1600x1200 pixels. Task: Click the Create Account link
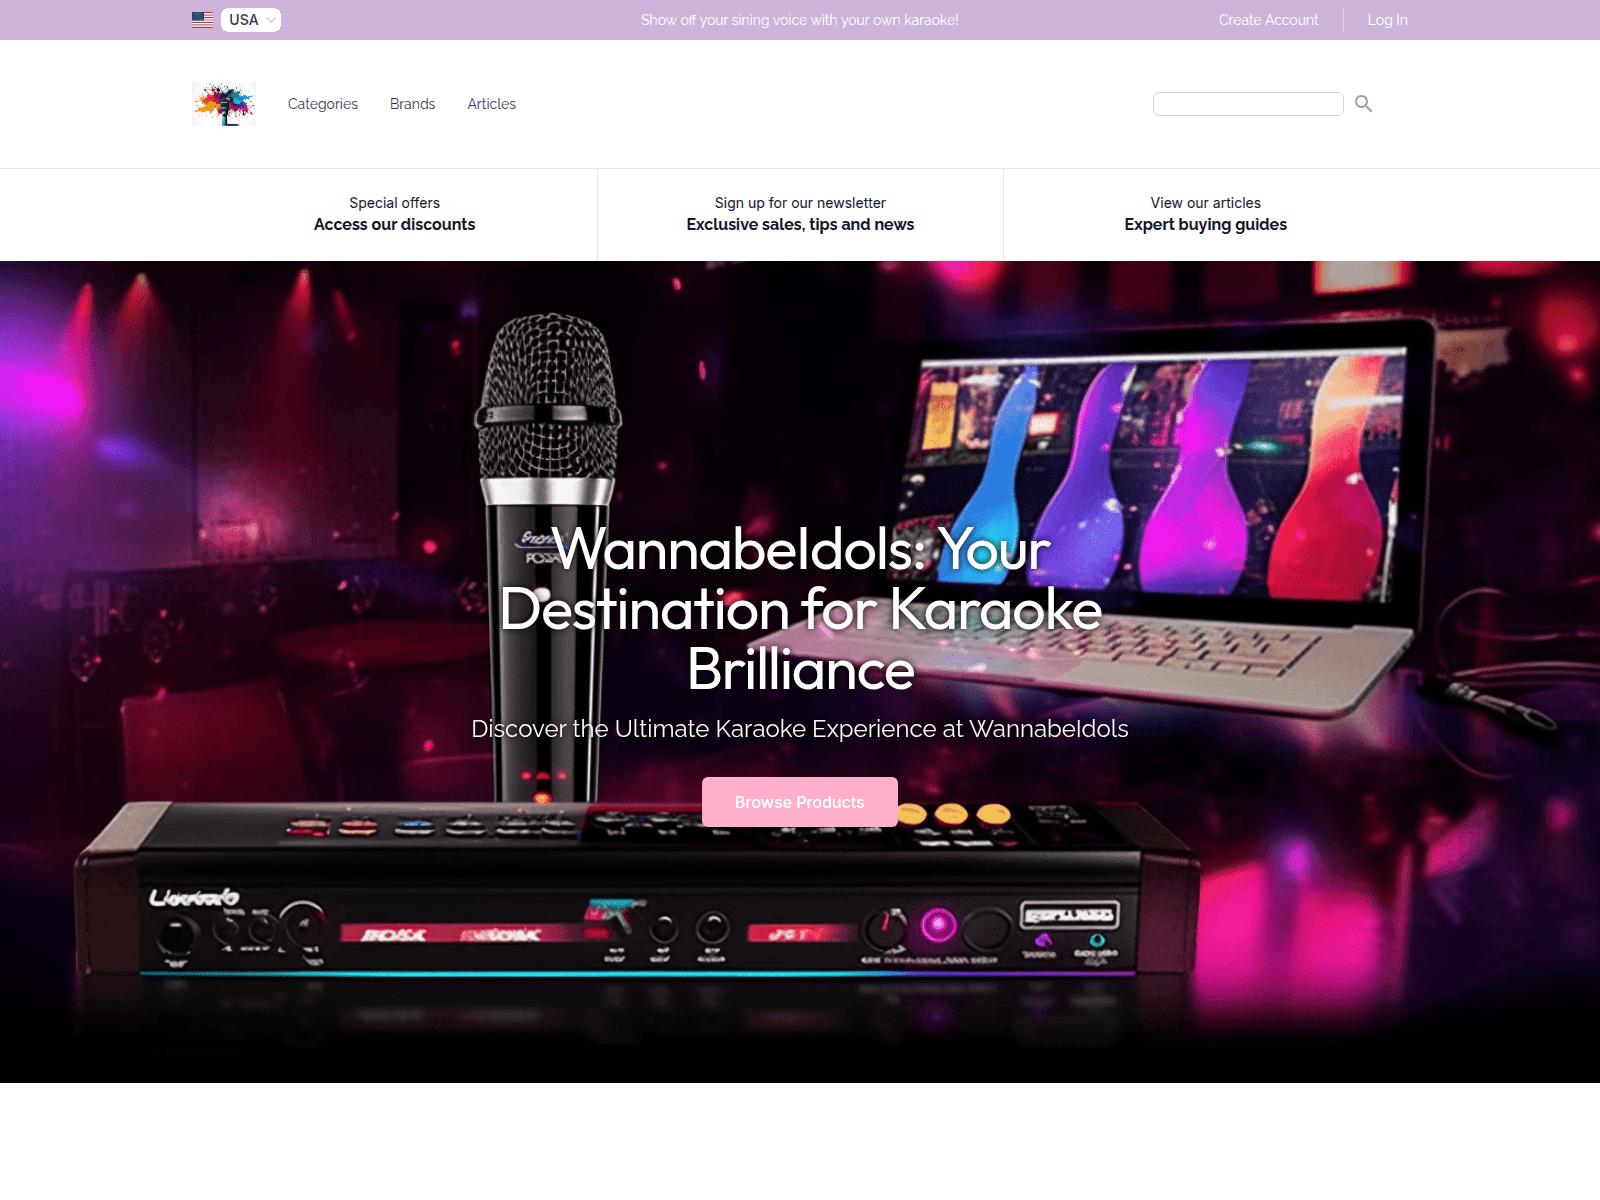(x=1267, y=19)
